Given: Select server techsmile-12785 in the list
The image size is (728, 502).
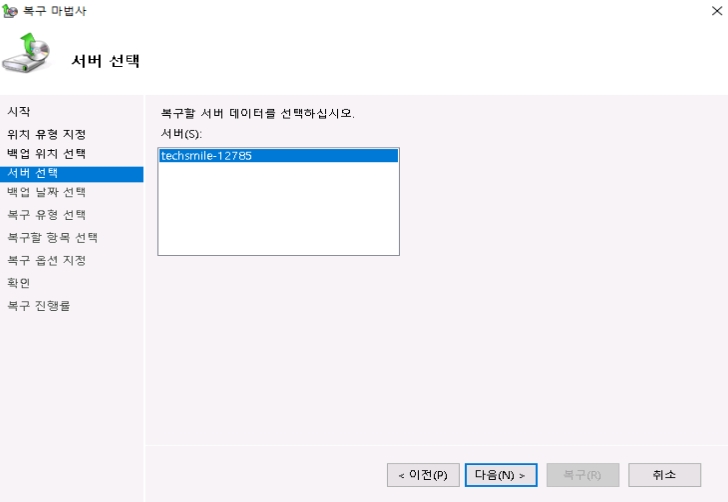Looking at the screenshot, I should [279, 156].
